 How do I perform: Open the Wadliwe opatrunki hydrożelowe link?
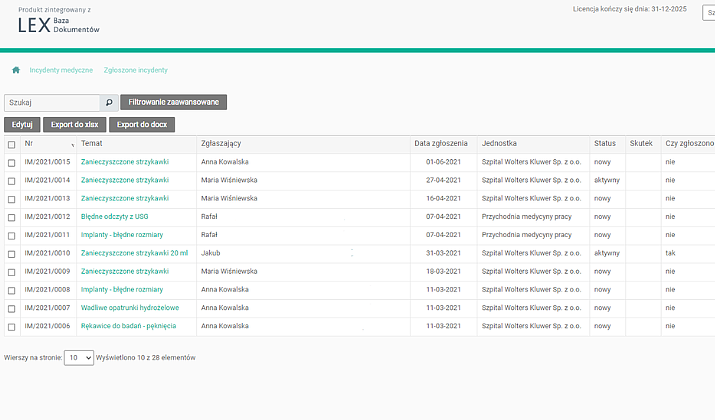[x=130, y=308]
